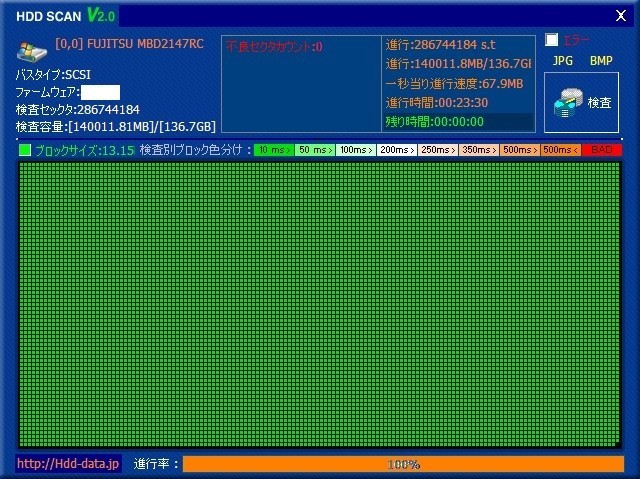Click the 進行時間:00:23:30 text
The width and height of the screenshot is (640, 479).
(x=437, y=102)
